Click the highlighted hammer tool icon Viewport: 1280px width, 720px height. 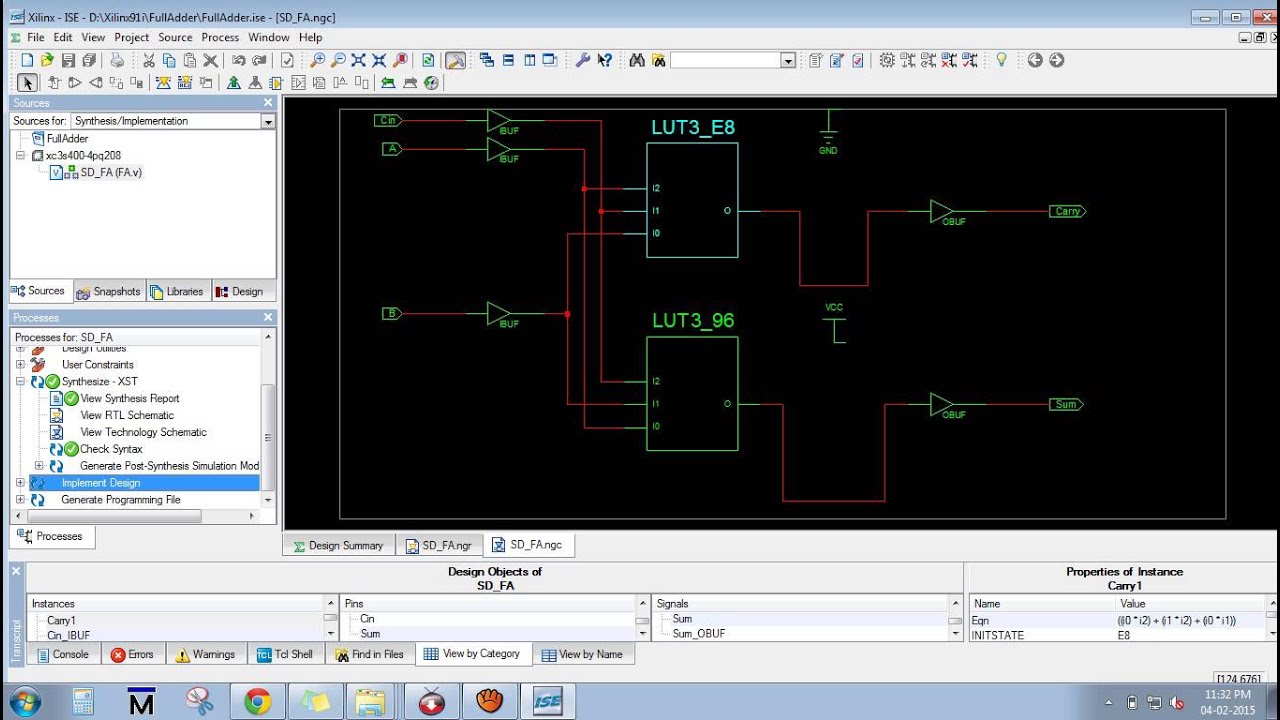point(455,60)
